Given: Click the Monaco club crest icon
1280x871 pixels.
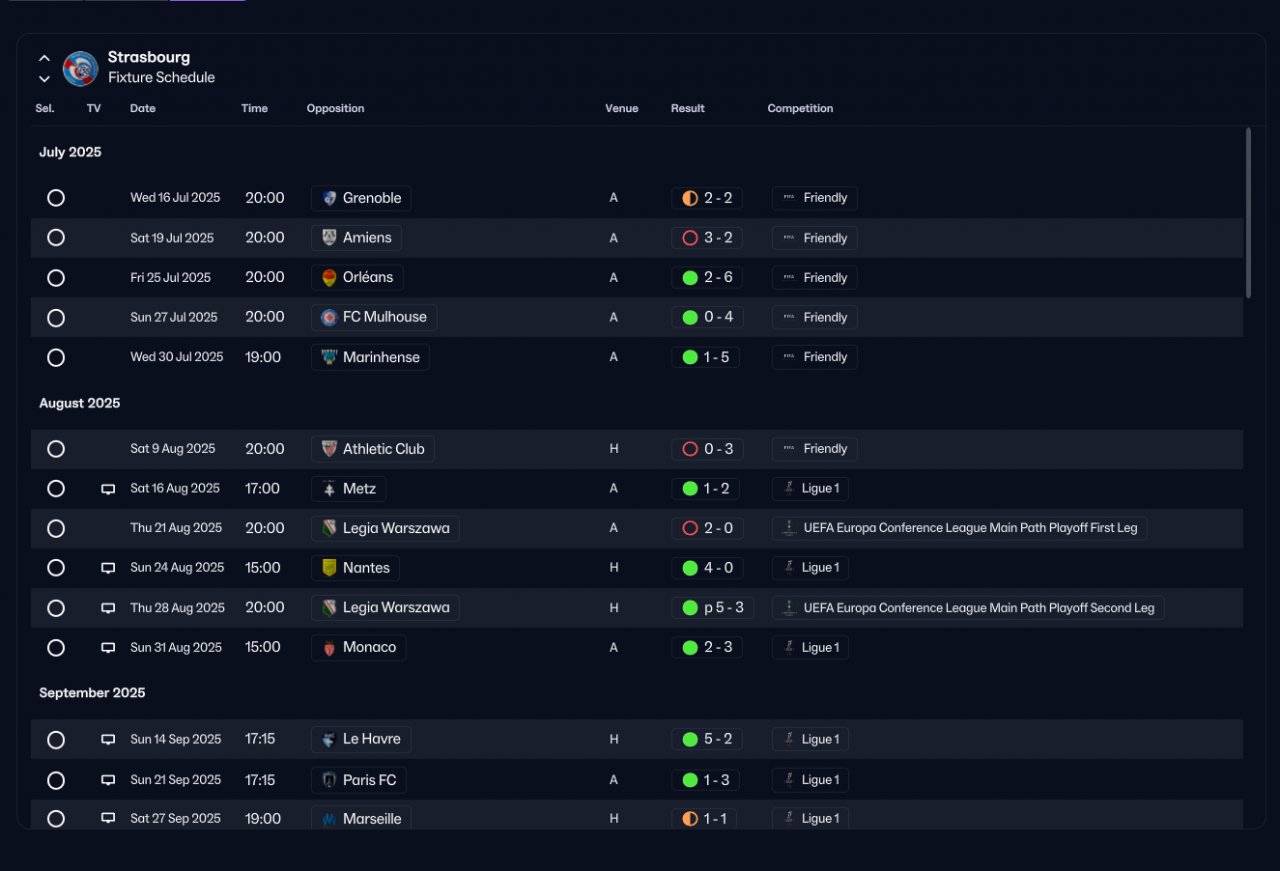Looking at the screenshot, I should [329, 647].
